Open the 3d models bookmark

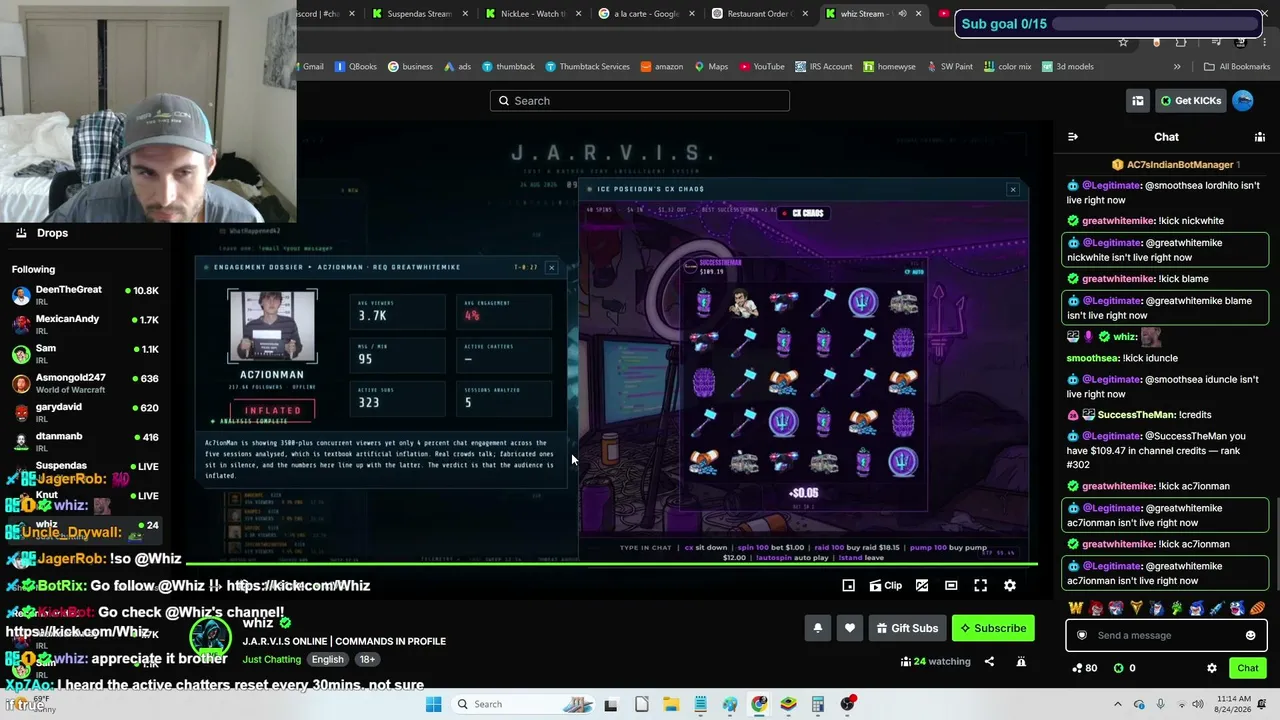click(1068, 67)
